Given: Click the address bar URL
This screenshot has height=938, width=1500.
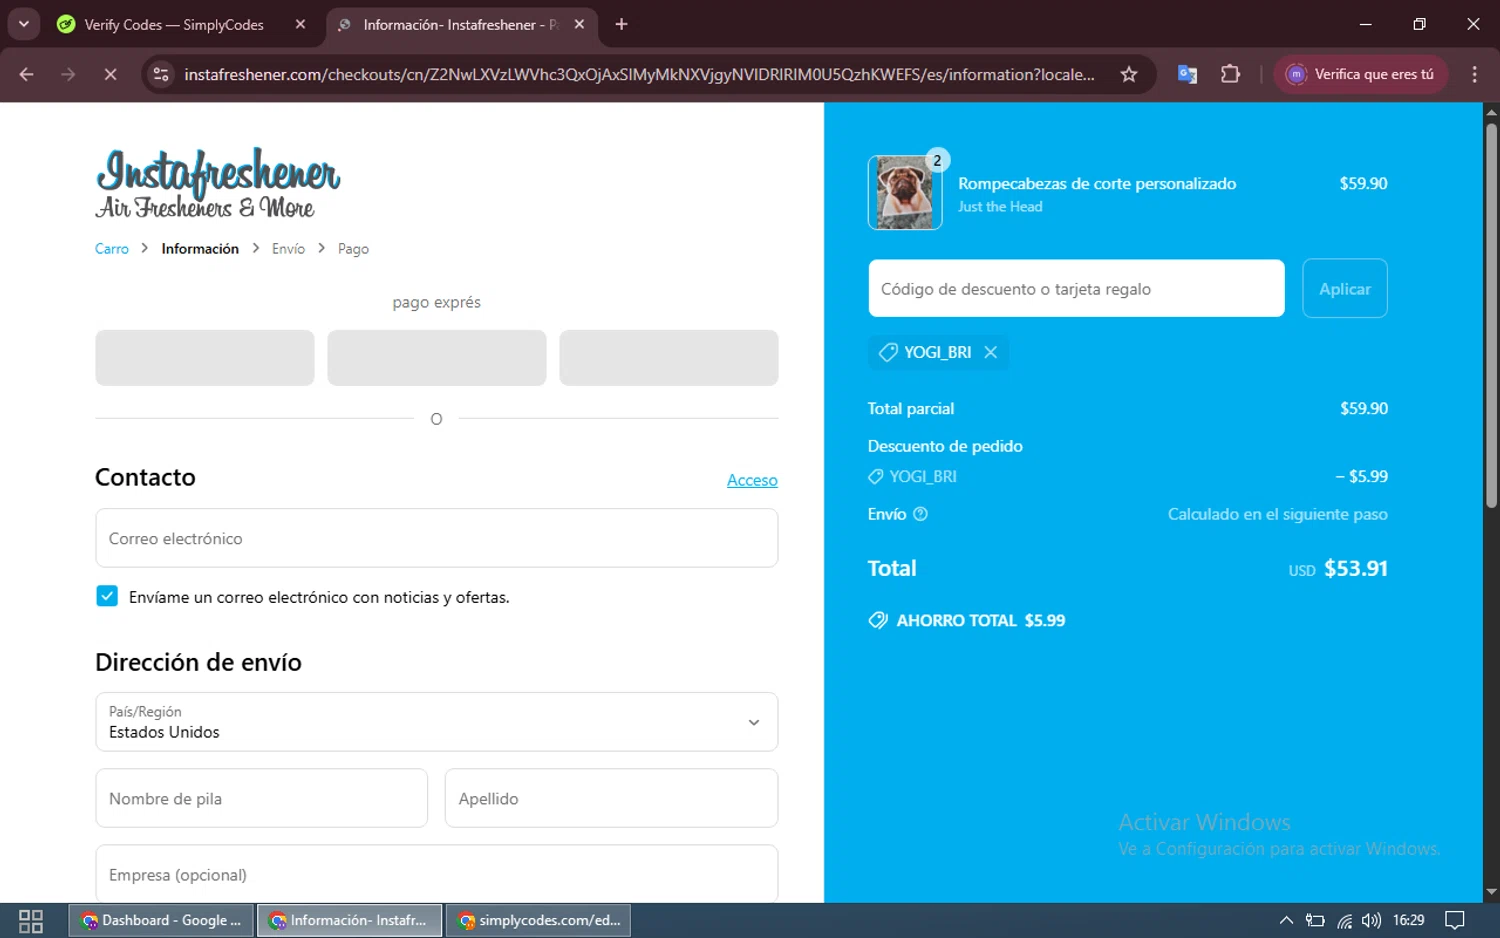Looking at the screenshot, I should point(639,74).
